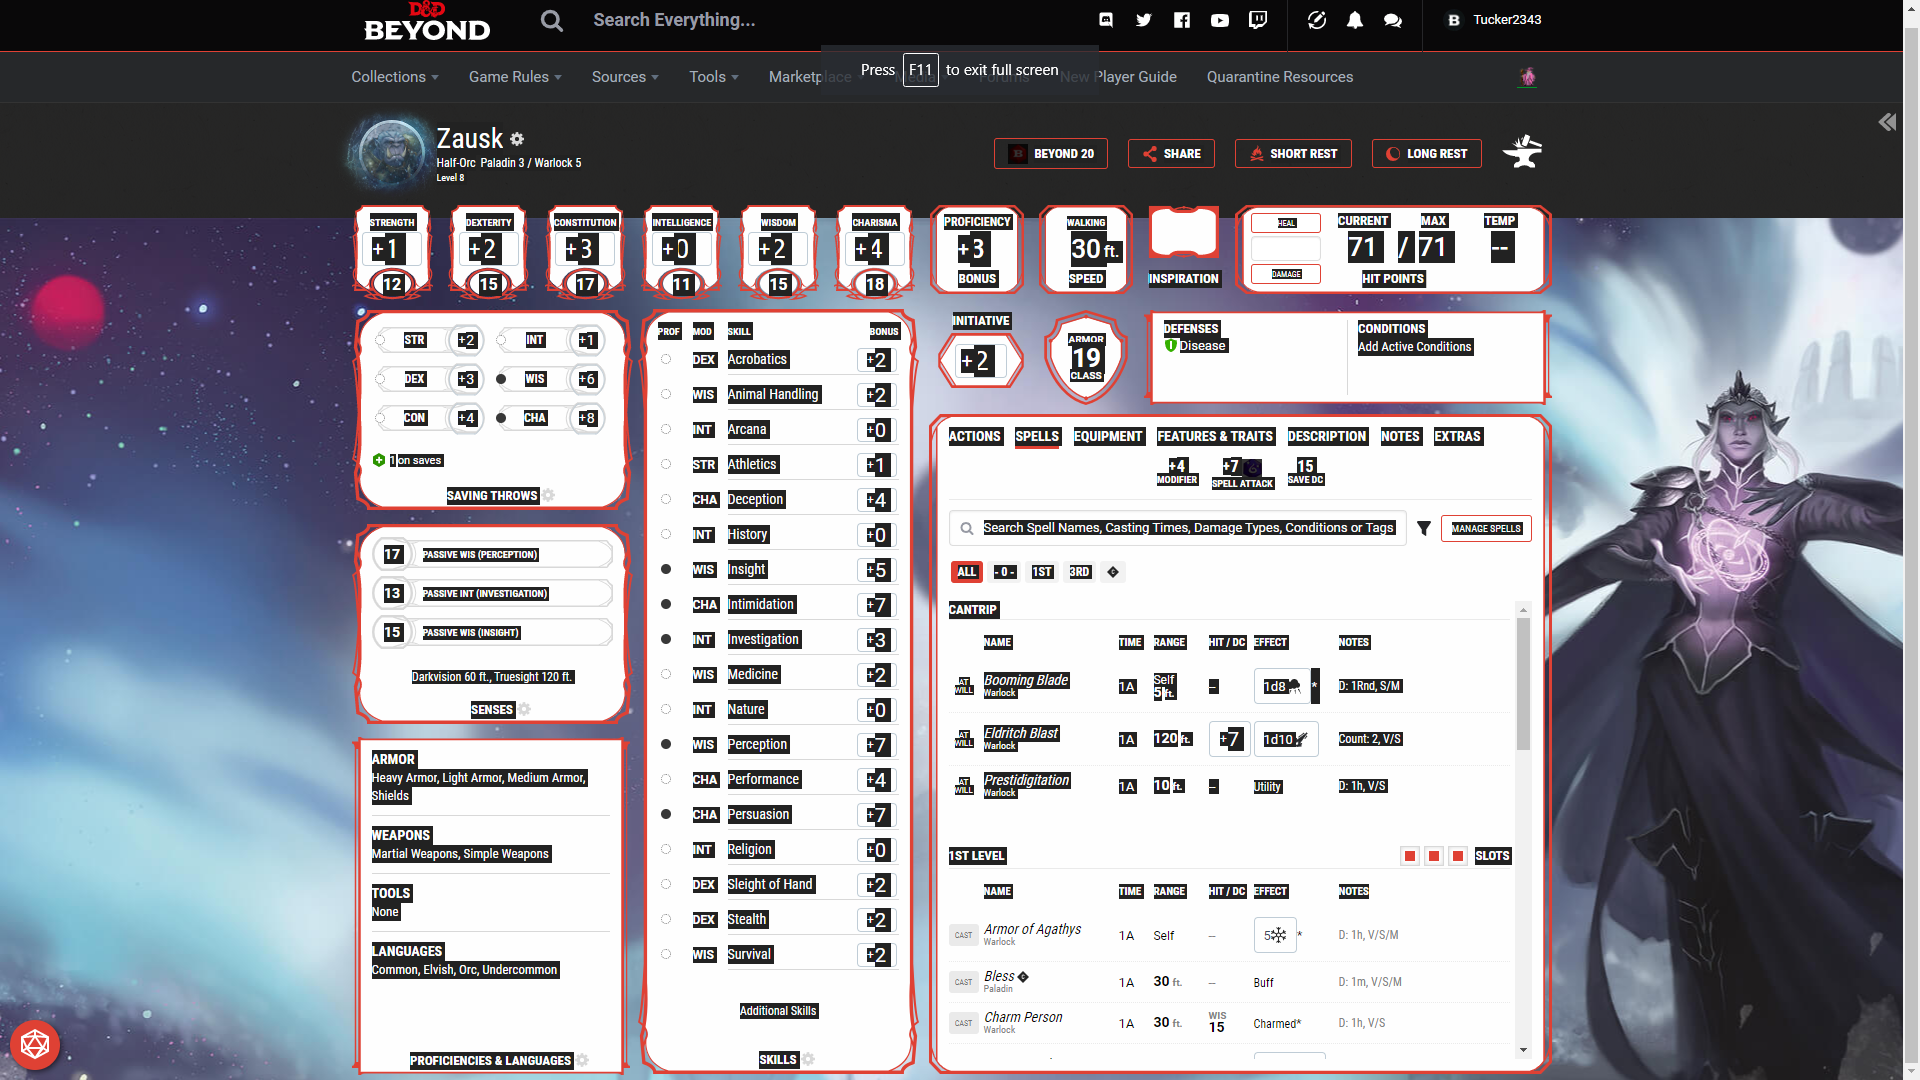Open notifications with the bell icon
The width and height of the screenshot is (1920, 1080).
(x=1354, y=20)
